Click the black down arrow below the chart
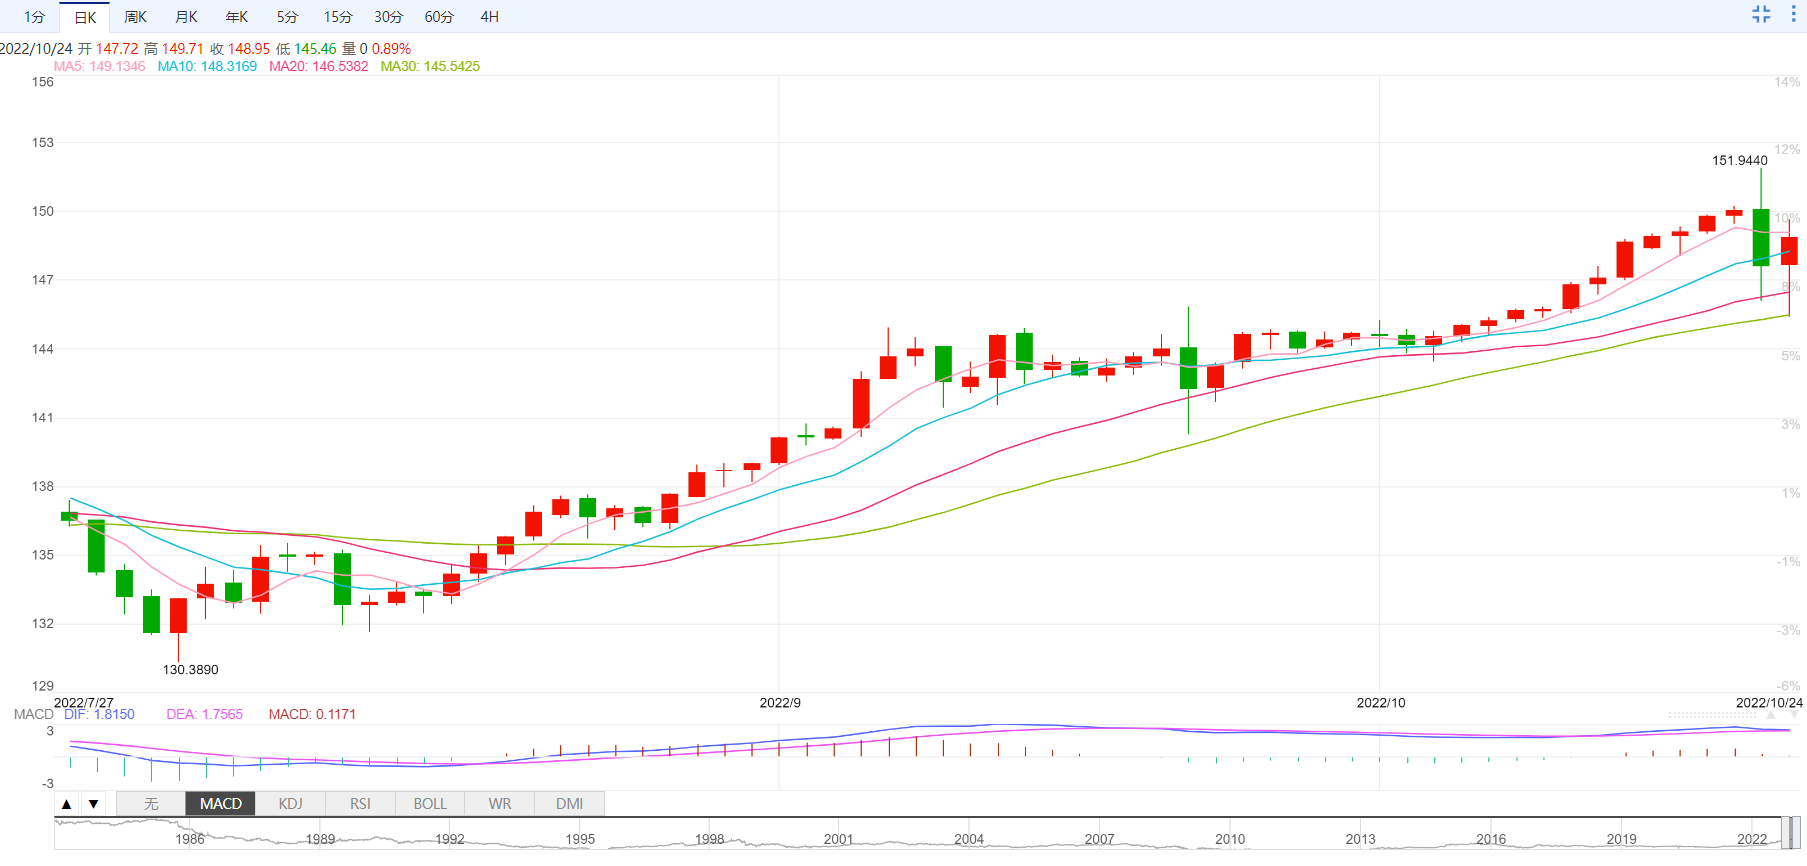The width and height of the screenshot is (1807, 866). click(93, 804)
